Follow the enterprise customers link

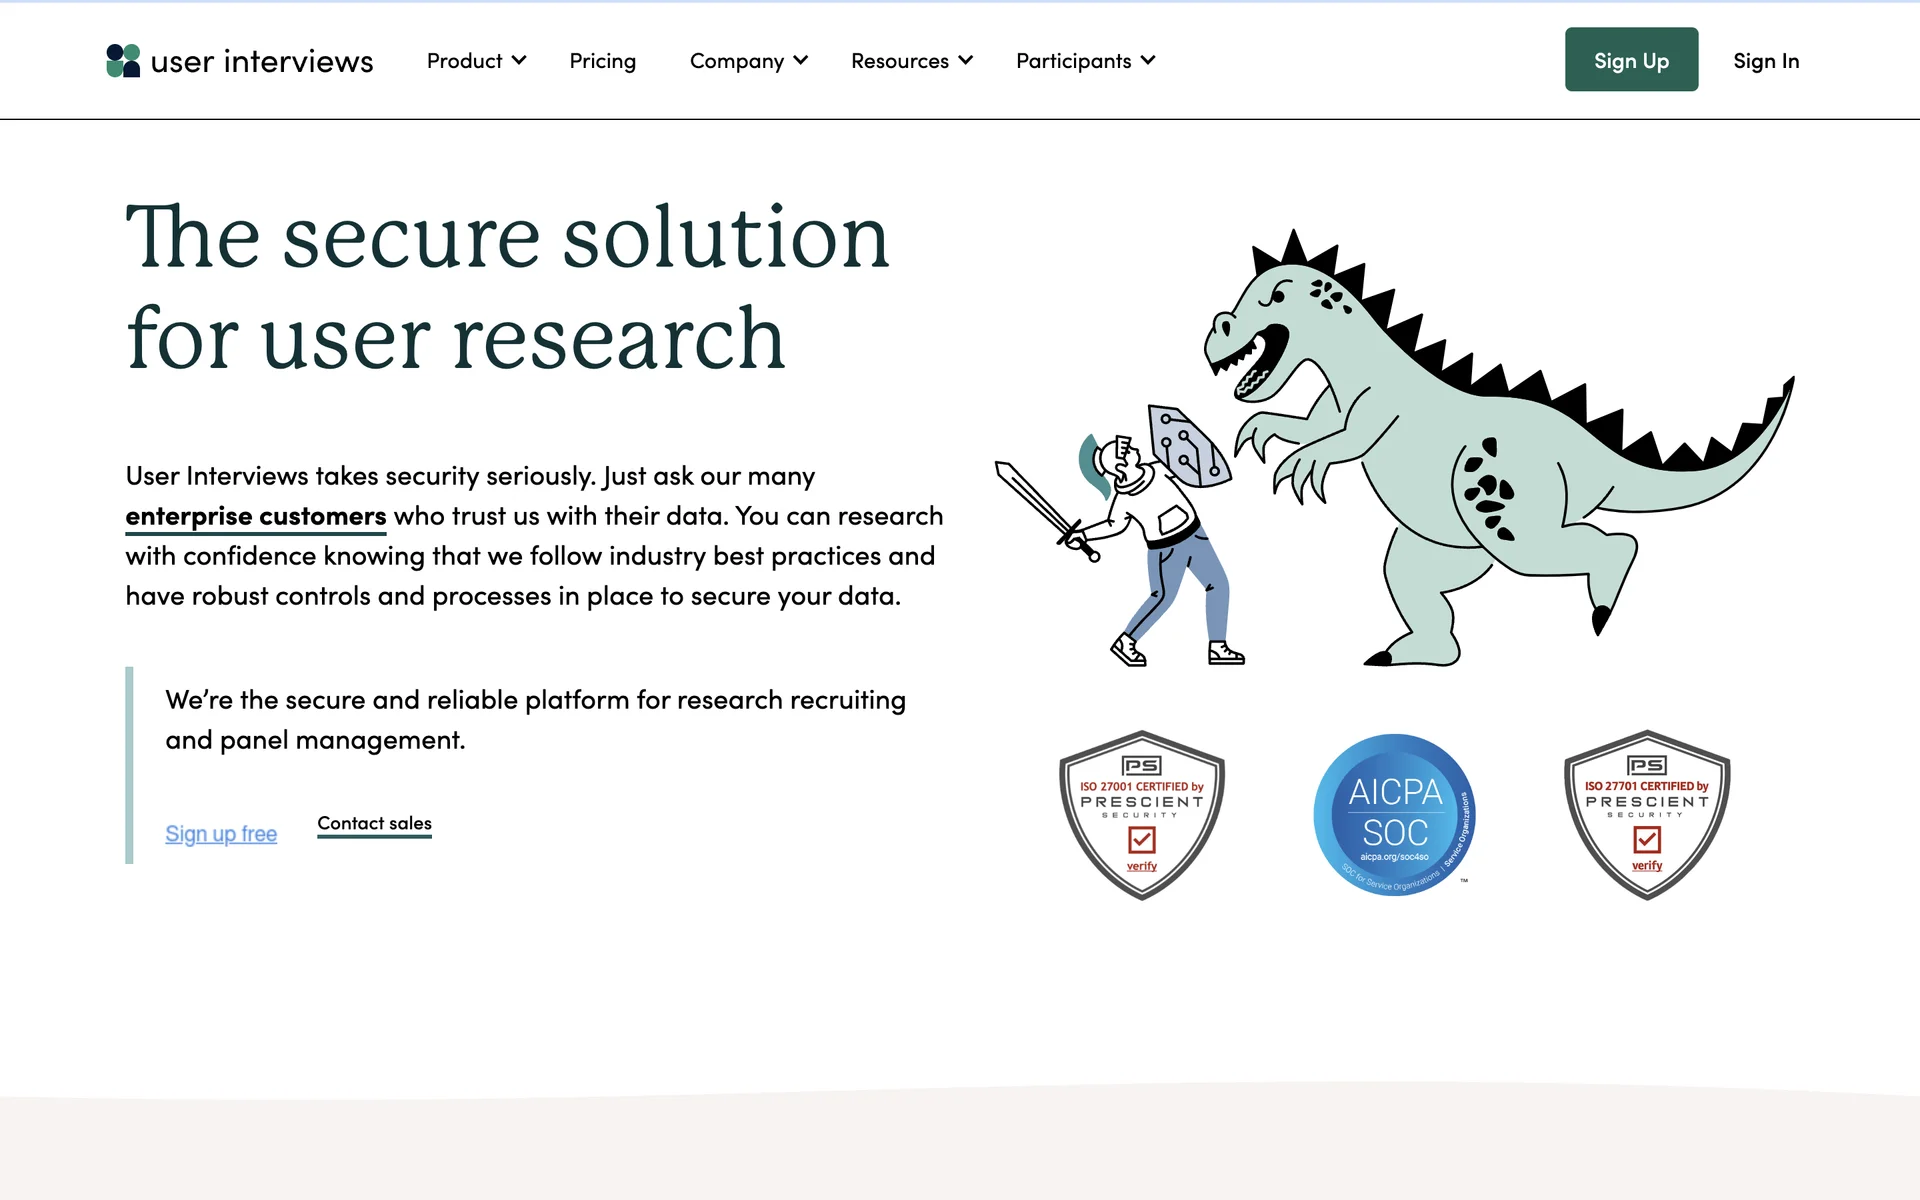255,516
